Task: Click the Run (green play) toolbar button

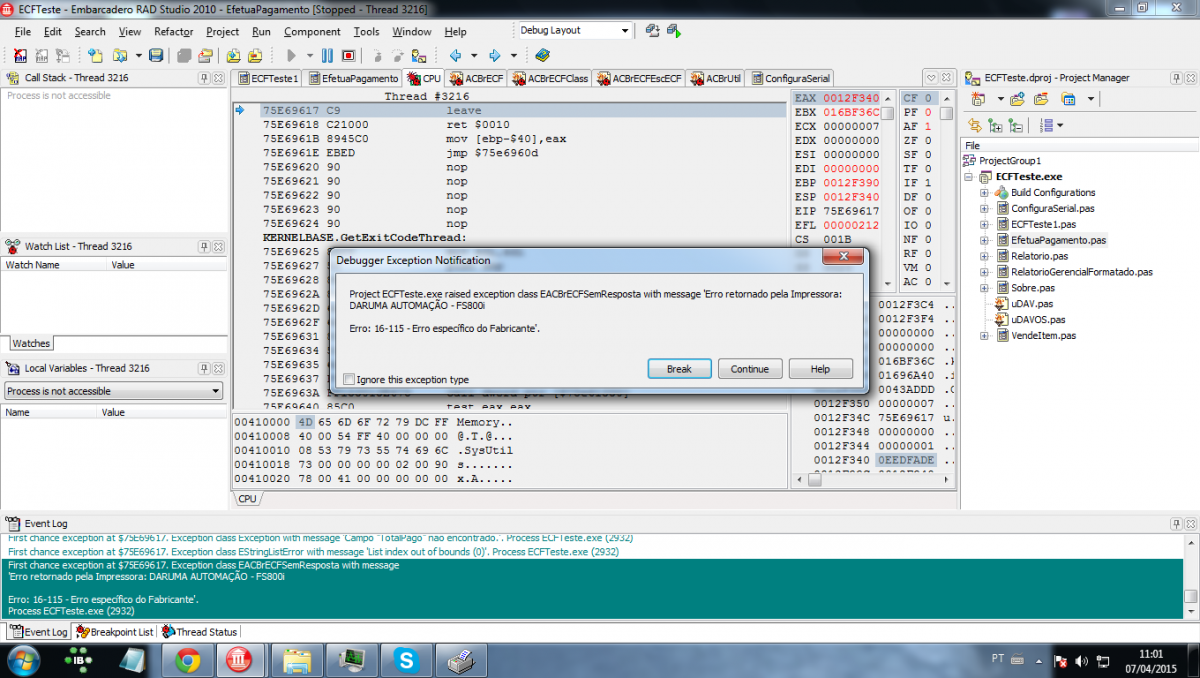Action: 291,55
